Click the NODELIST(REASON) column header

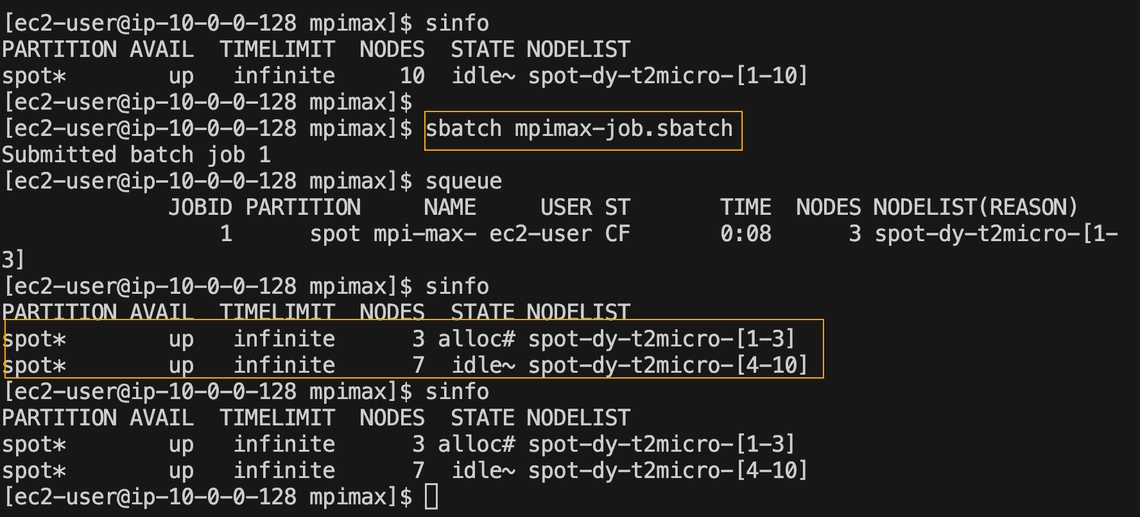[x=975, y=207]
